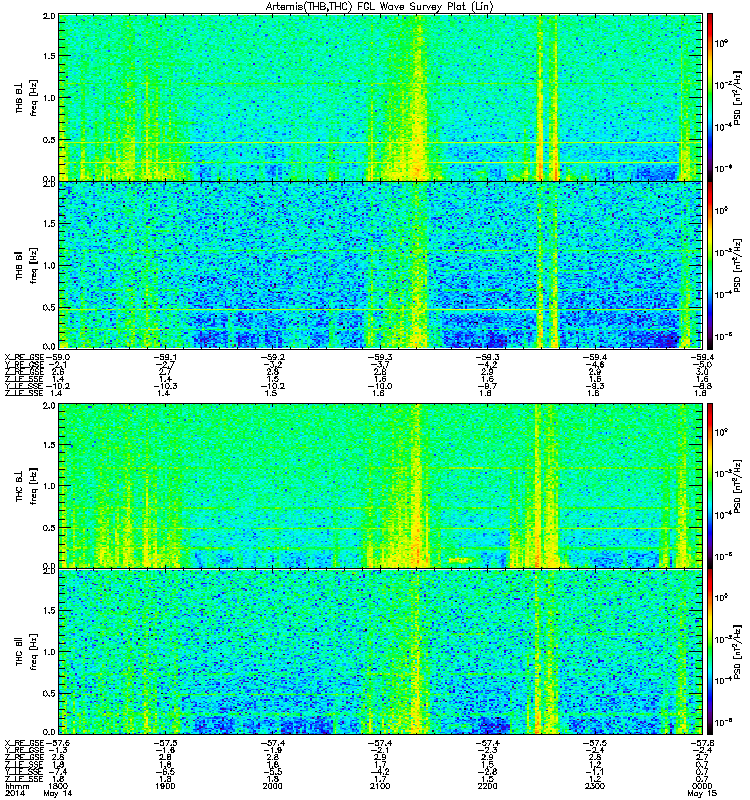Click the '-59.1' X_RE_GSE value under THB
750x800 pixels.
tap(165, 357)
